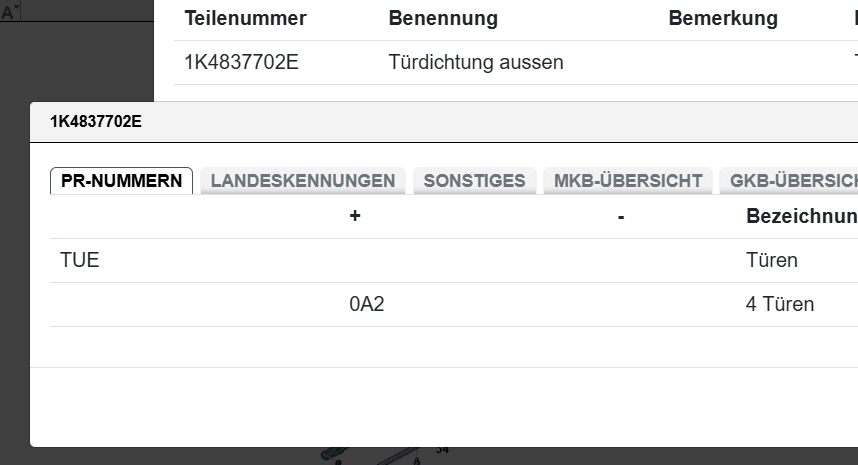Viewport: 858px width, 465px height.
Task: Select the TUE PR-number family row
Action: 80,261
